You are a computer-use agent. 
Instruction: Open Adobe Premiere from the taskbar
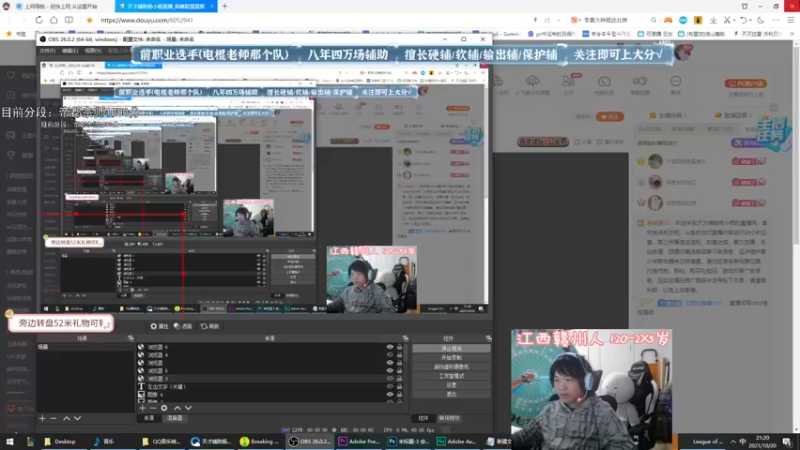coord(360,441)
